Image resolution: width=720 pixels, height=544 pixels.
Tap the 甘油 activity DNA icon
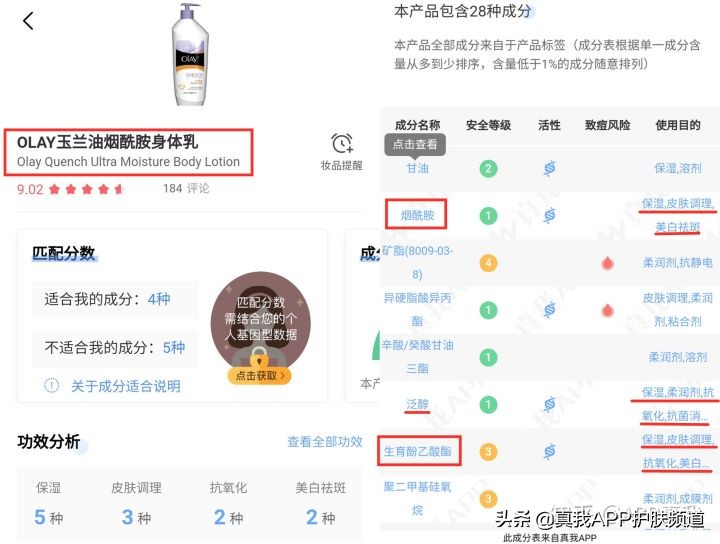point(549,168)
